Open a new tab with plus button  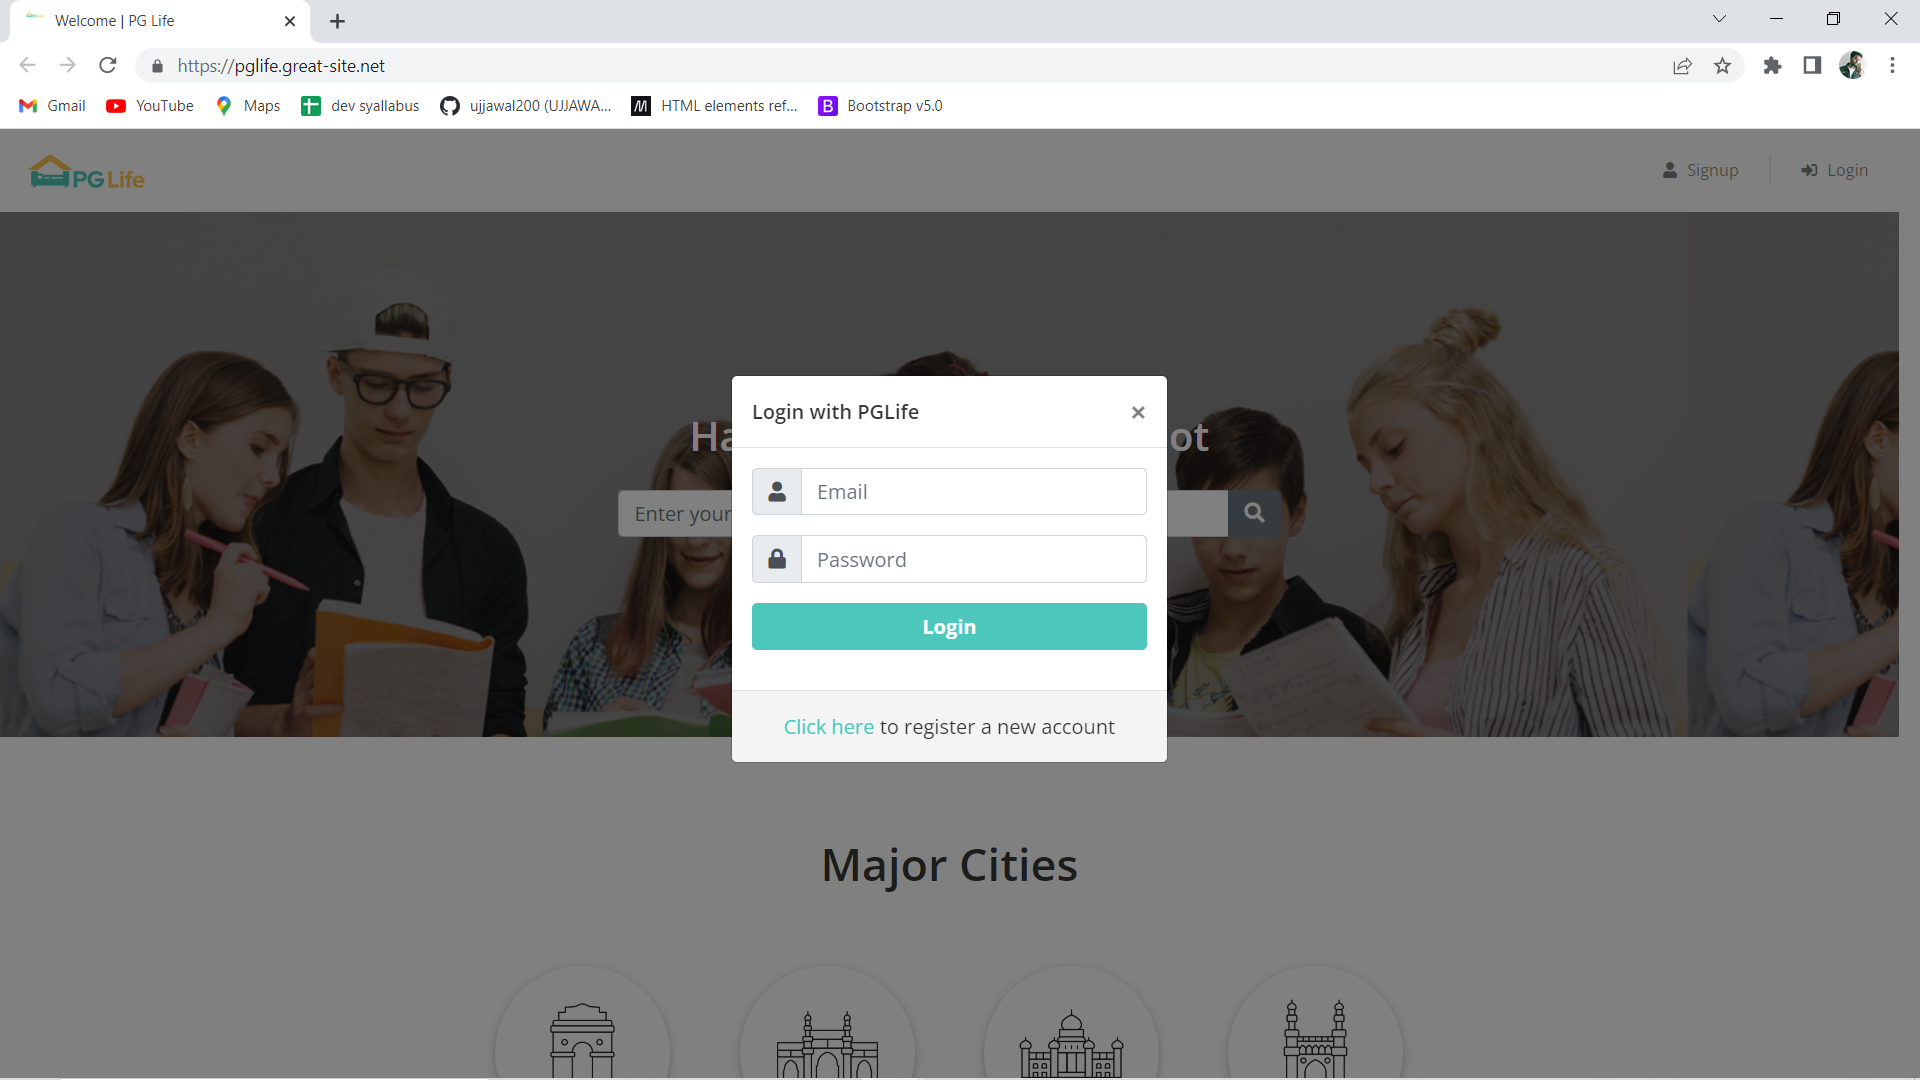point(337,21)
